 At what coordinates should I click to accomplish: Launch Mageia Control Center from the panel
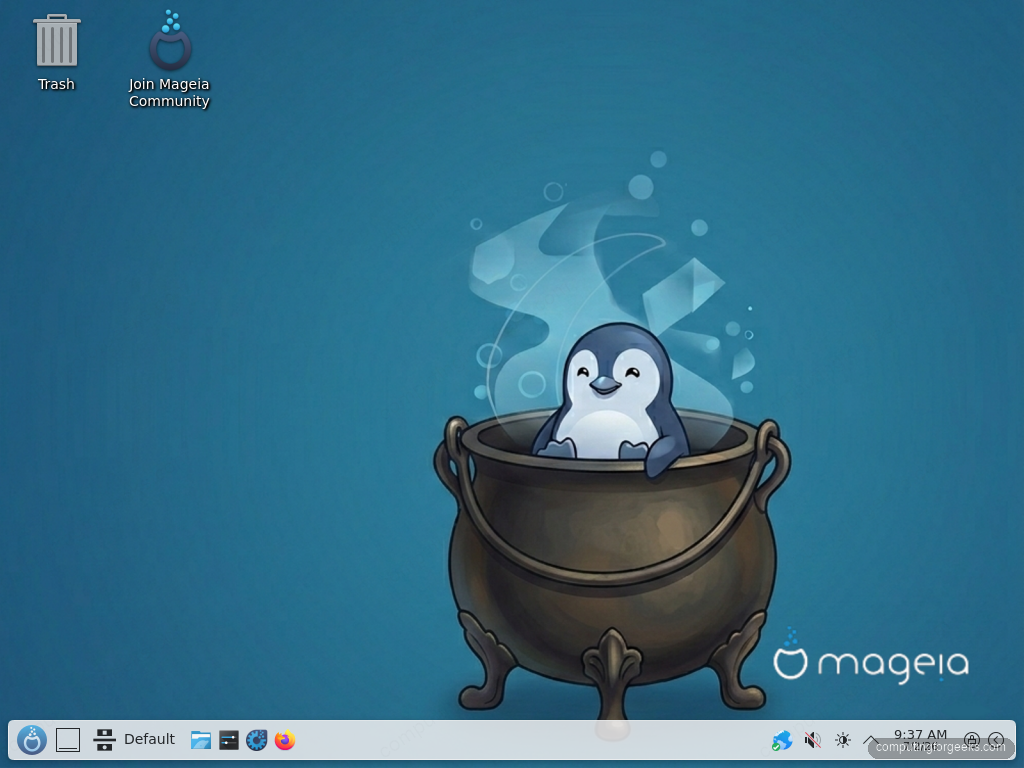[x=257, y=740]
